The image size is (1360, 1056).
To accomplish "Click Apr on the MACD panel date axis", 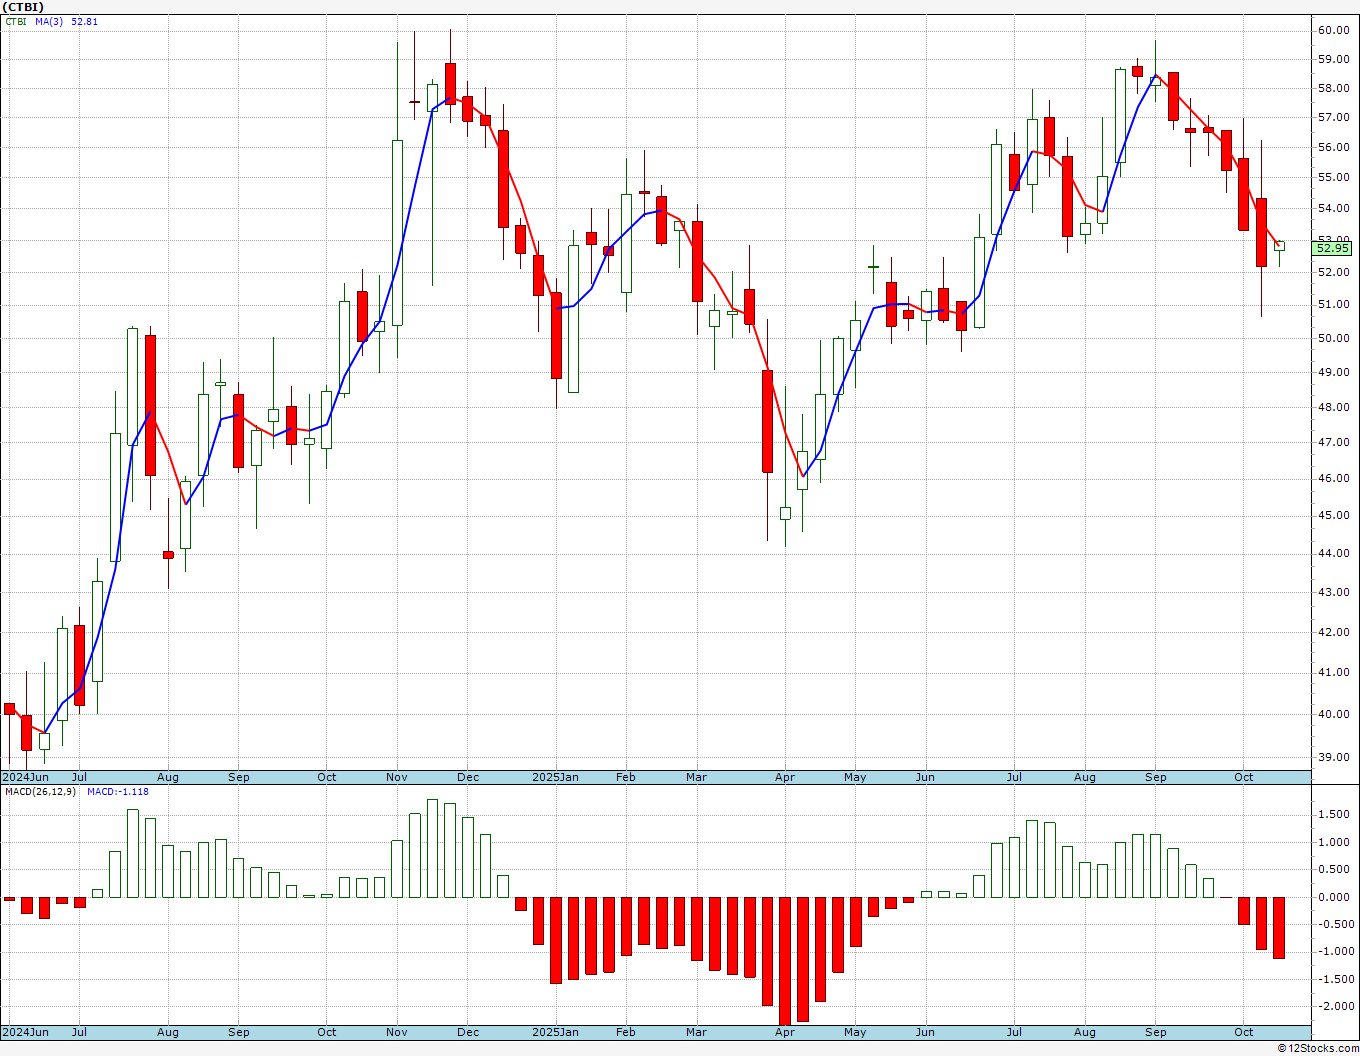I will (x=785, y=1032).
